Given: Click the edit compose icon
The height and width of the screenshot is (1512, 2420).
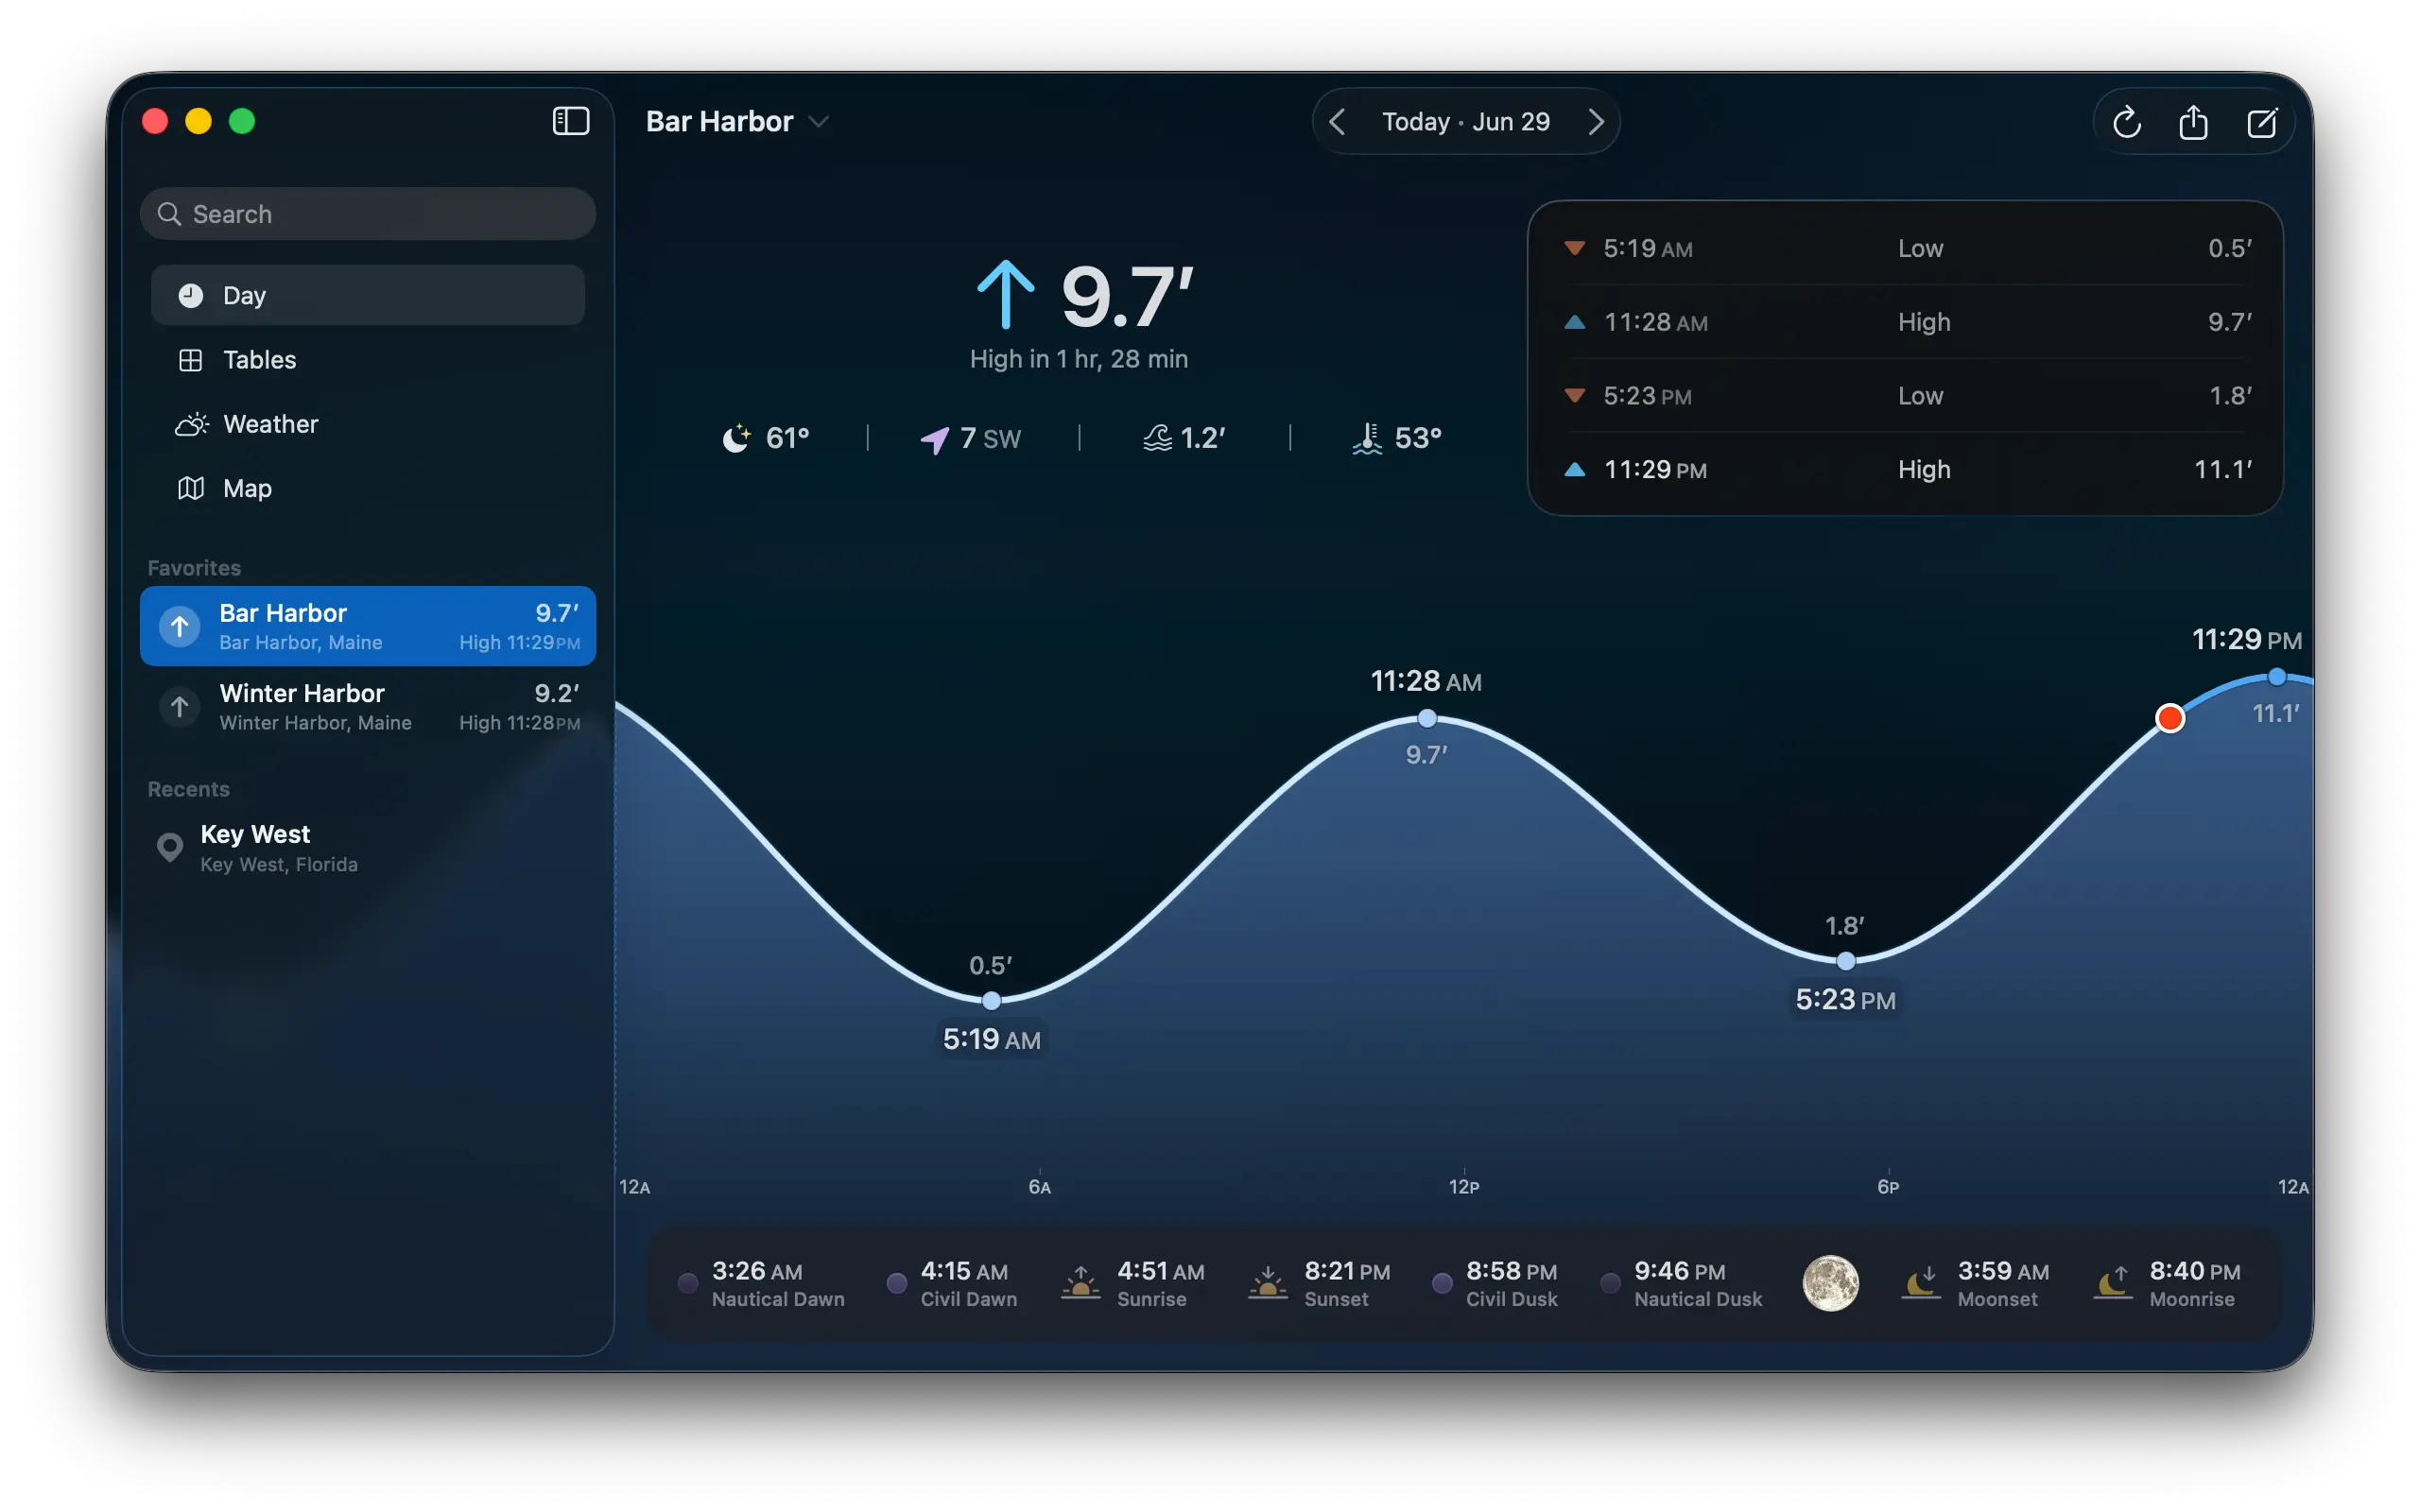Looking at the screenshot, I should click(2262, 122).
